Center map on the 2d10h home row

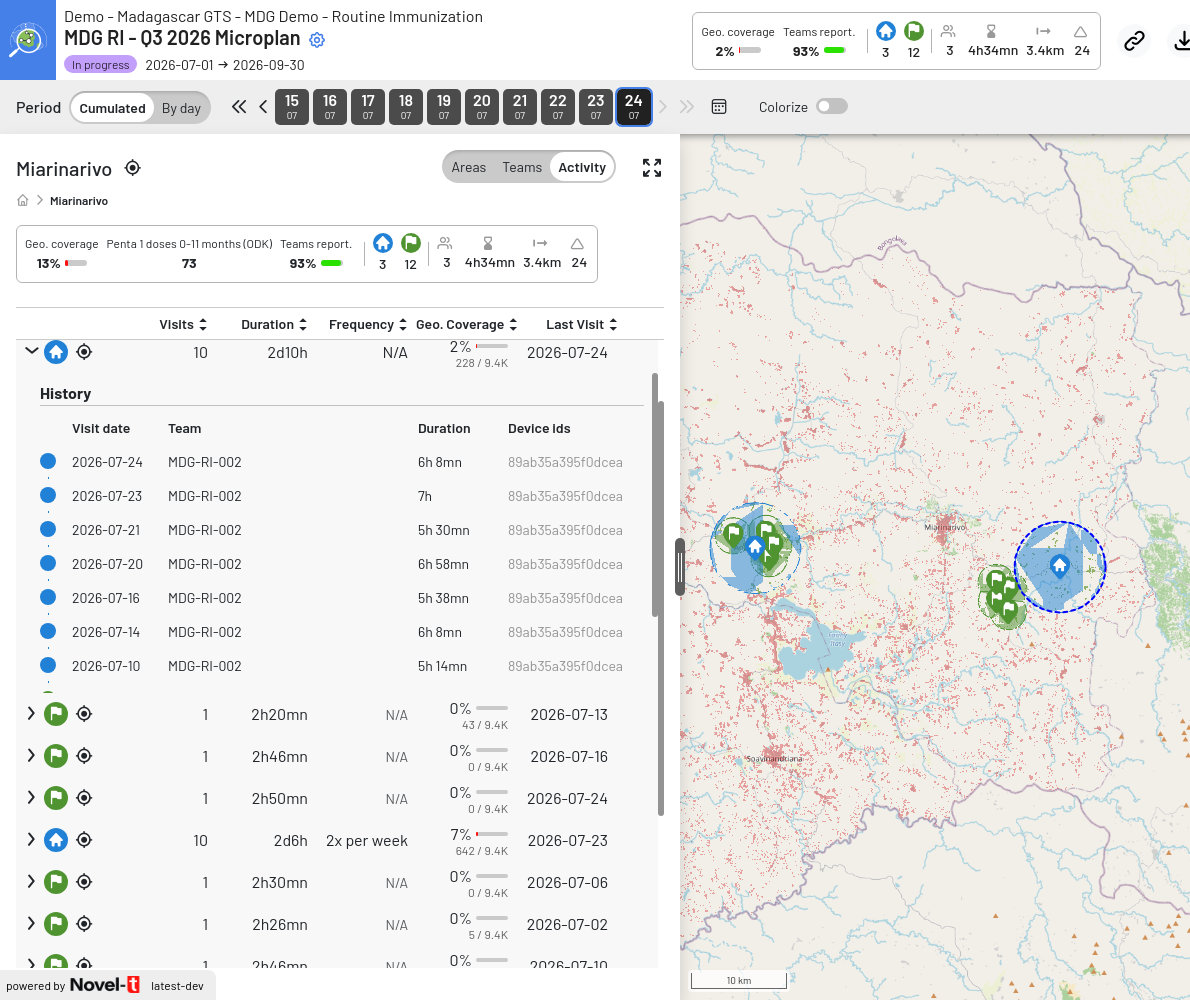(x=84, y=352)
